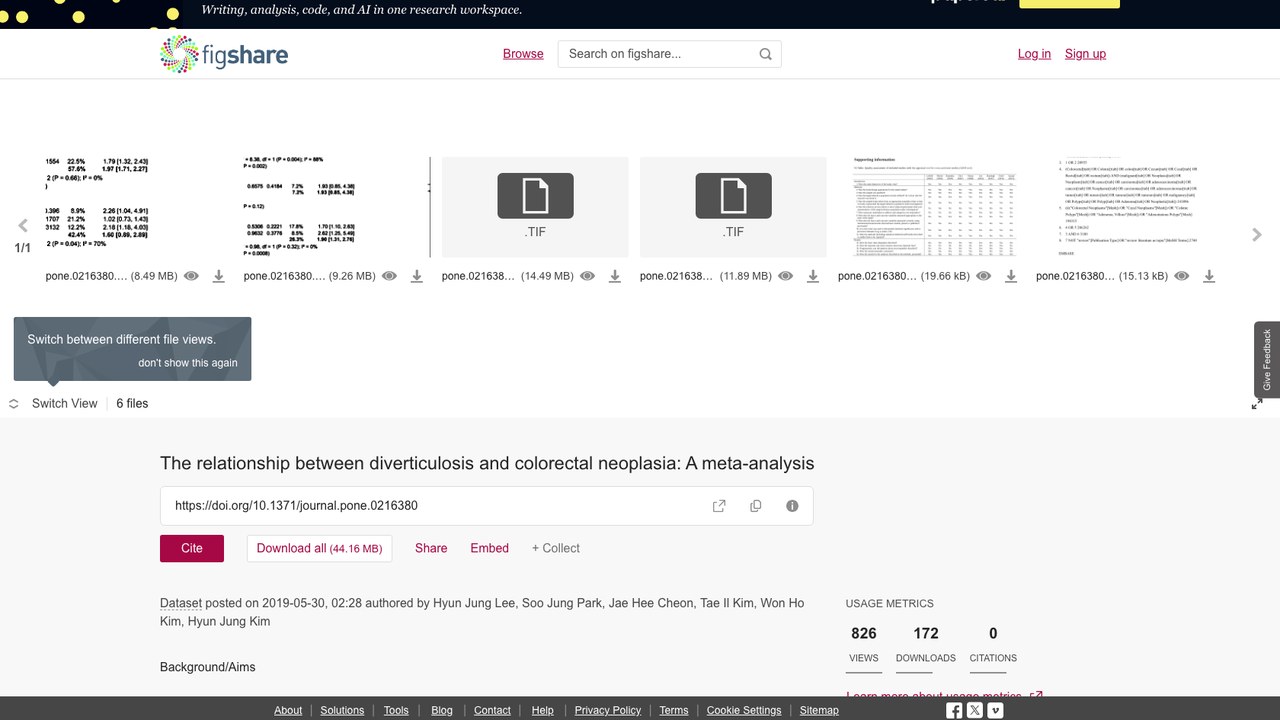The width and height of the screenshot is (1280, 720).
Task: Click the Log in link
Action: tap(1034, 54)
